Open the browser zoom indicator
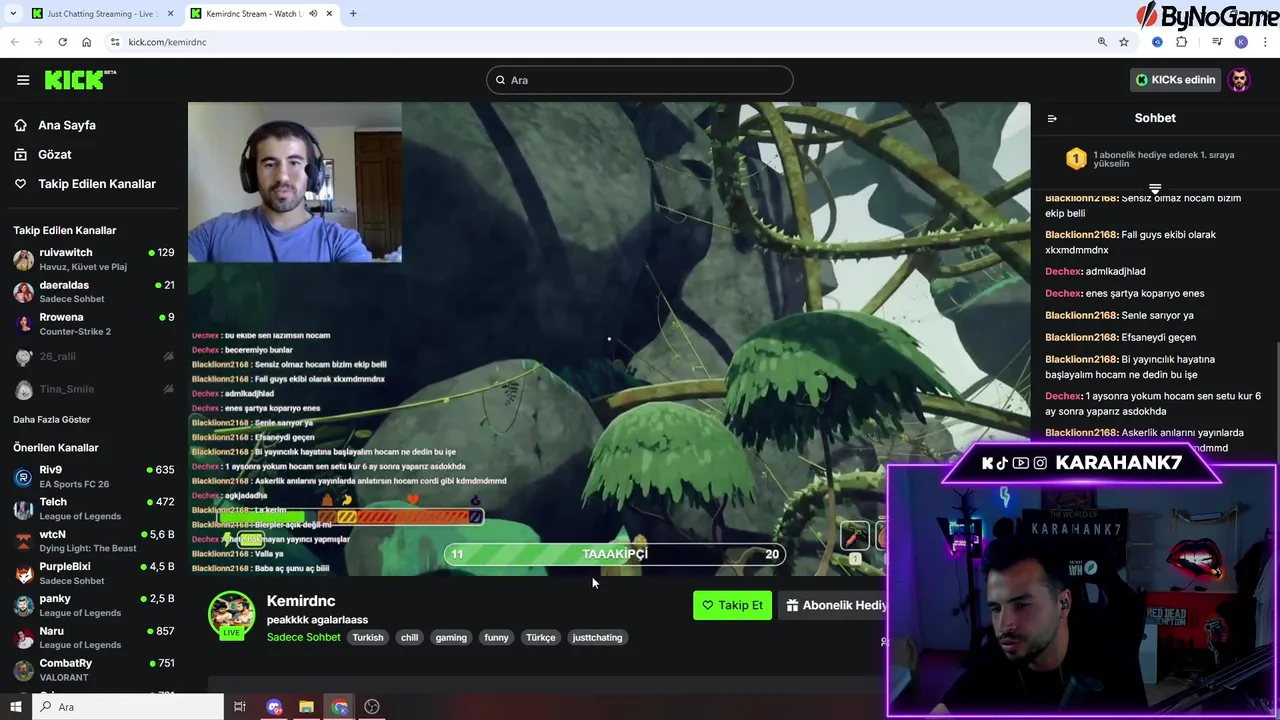 pyautogui.click(x=1102, y=42)
